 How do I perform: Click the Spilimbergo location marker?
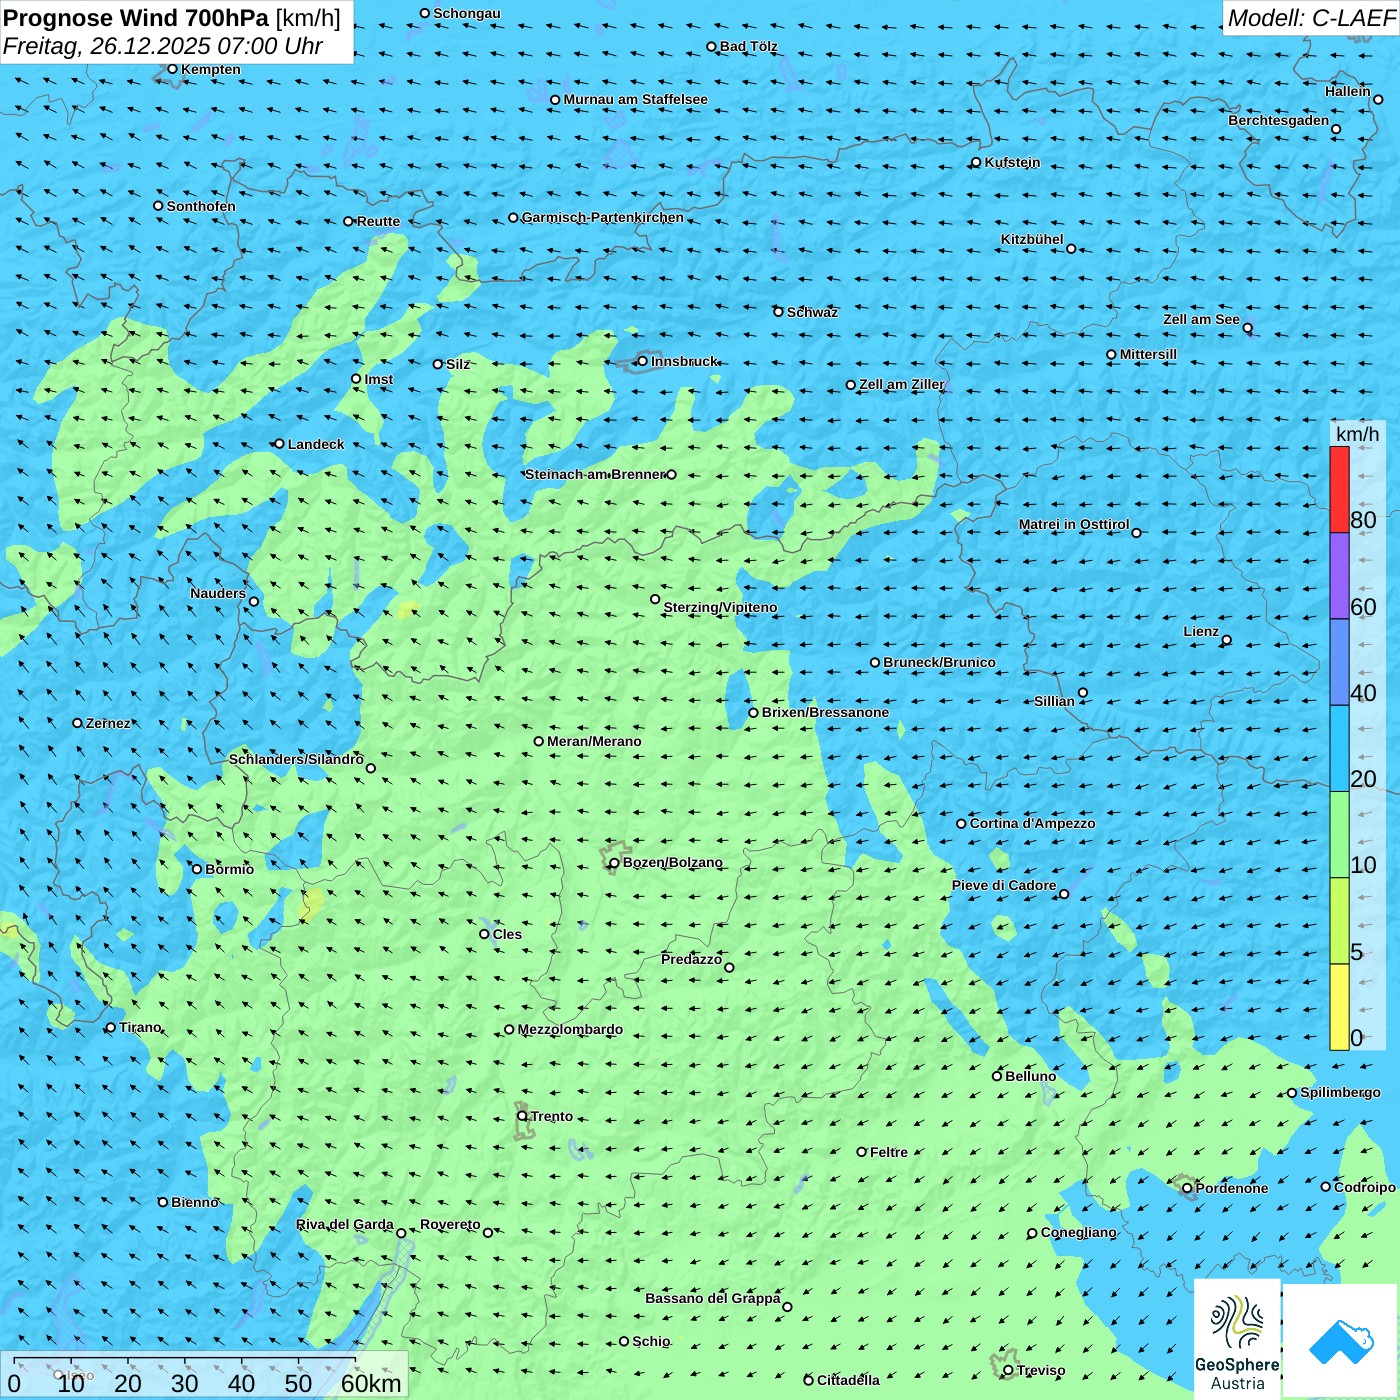pos(1292,1093)
